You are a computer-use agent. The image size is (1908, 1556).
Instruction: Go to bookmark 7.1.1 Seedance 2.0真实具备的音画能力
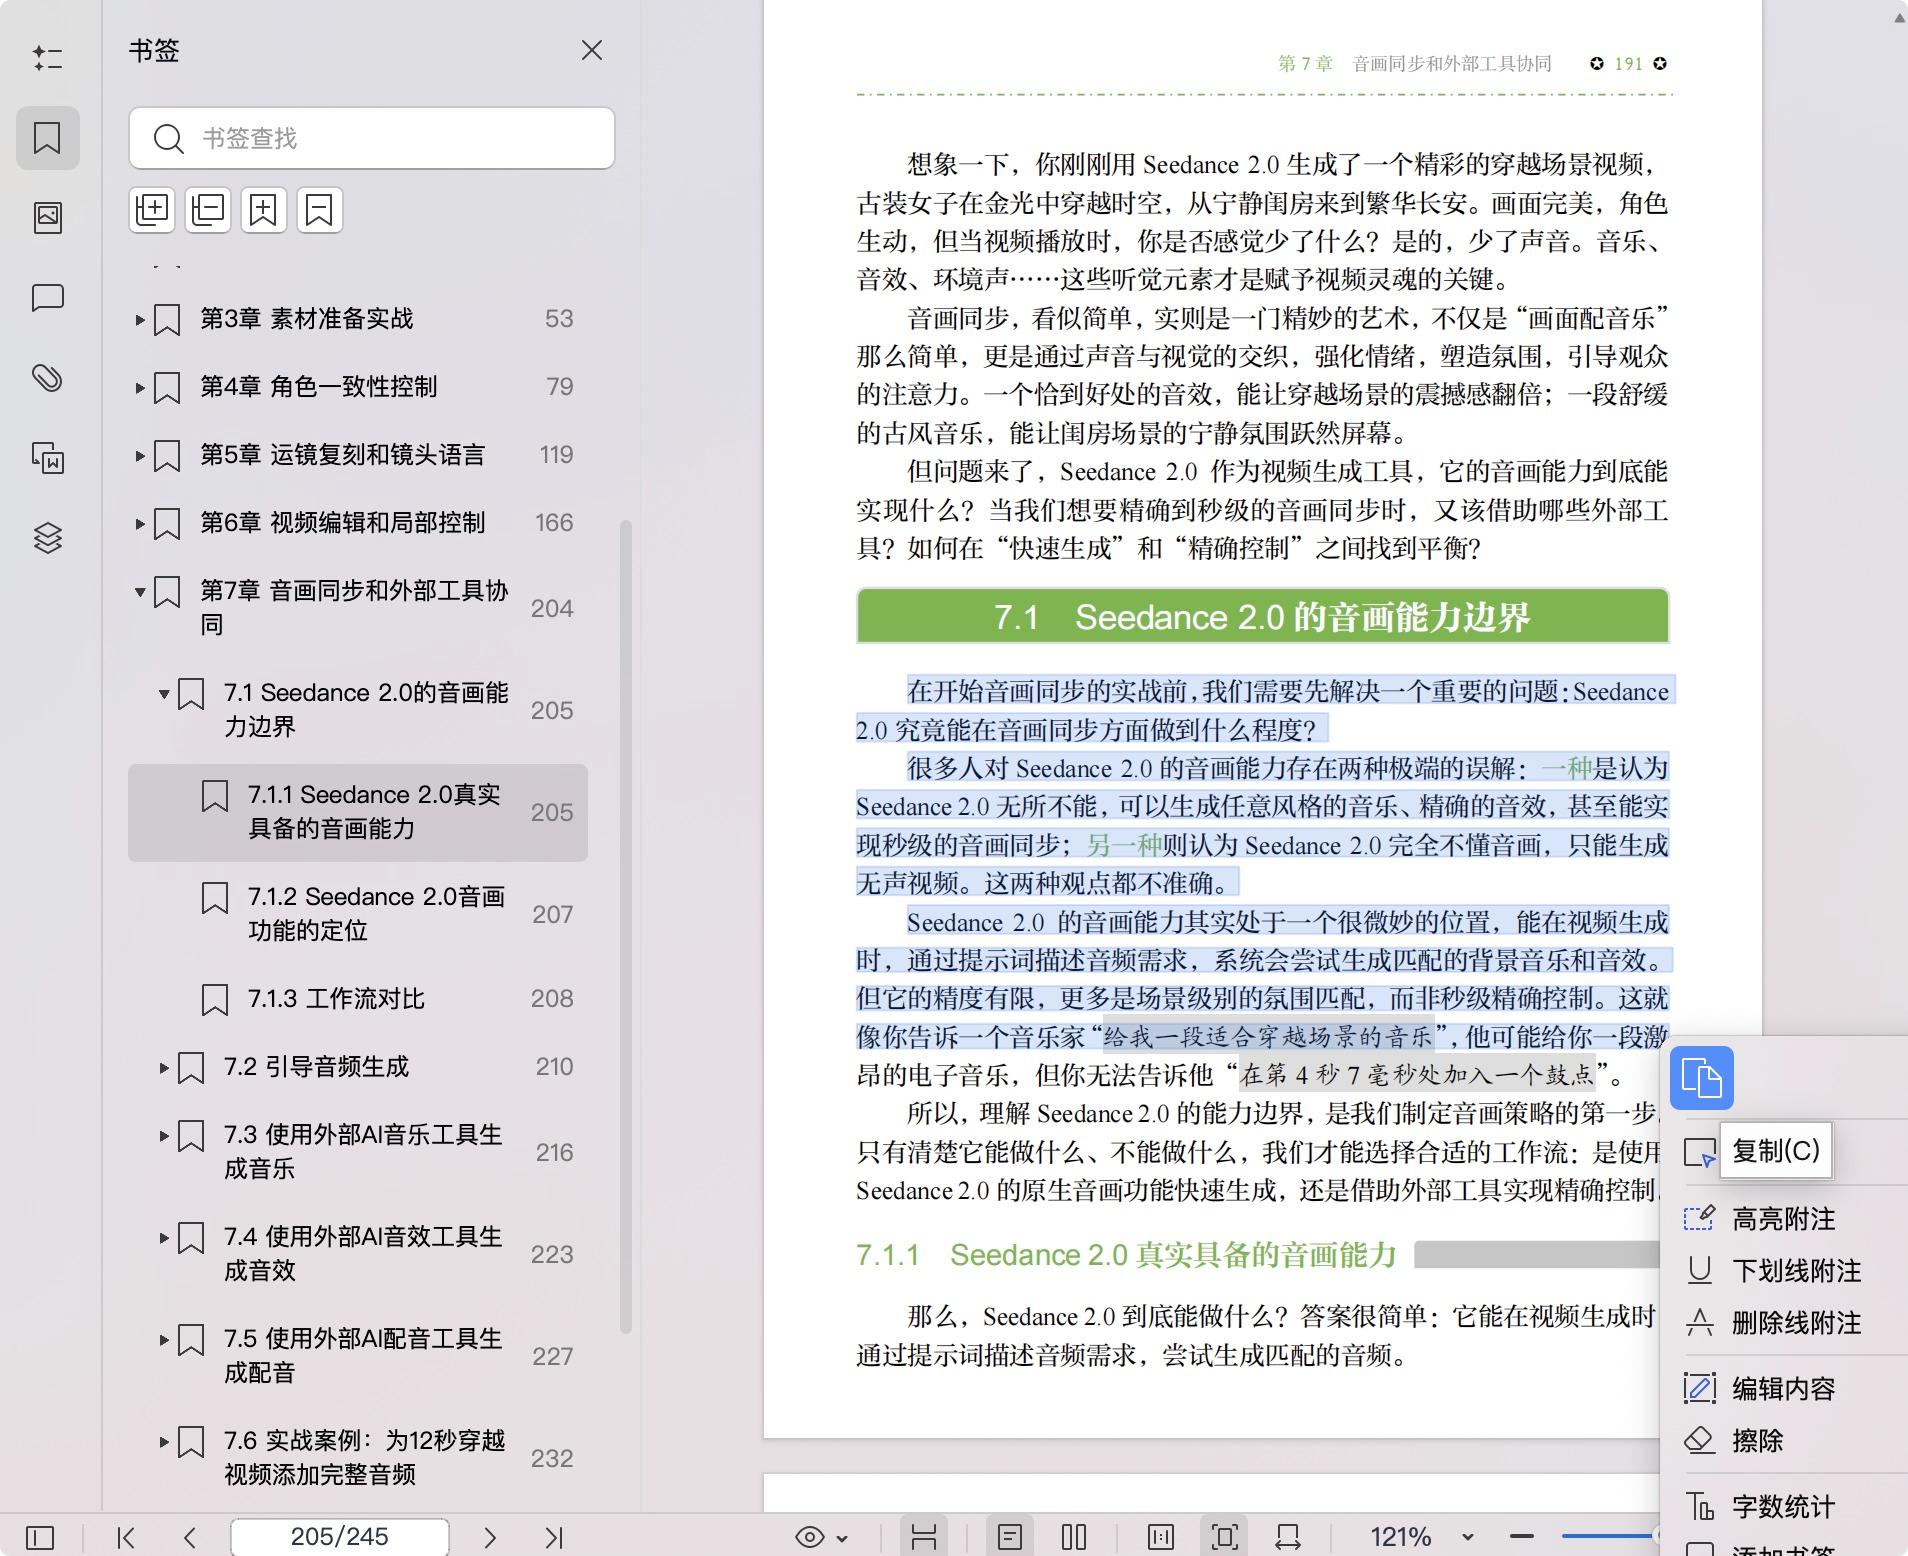click(x=358, y=812)
